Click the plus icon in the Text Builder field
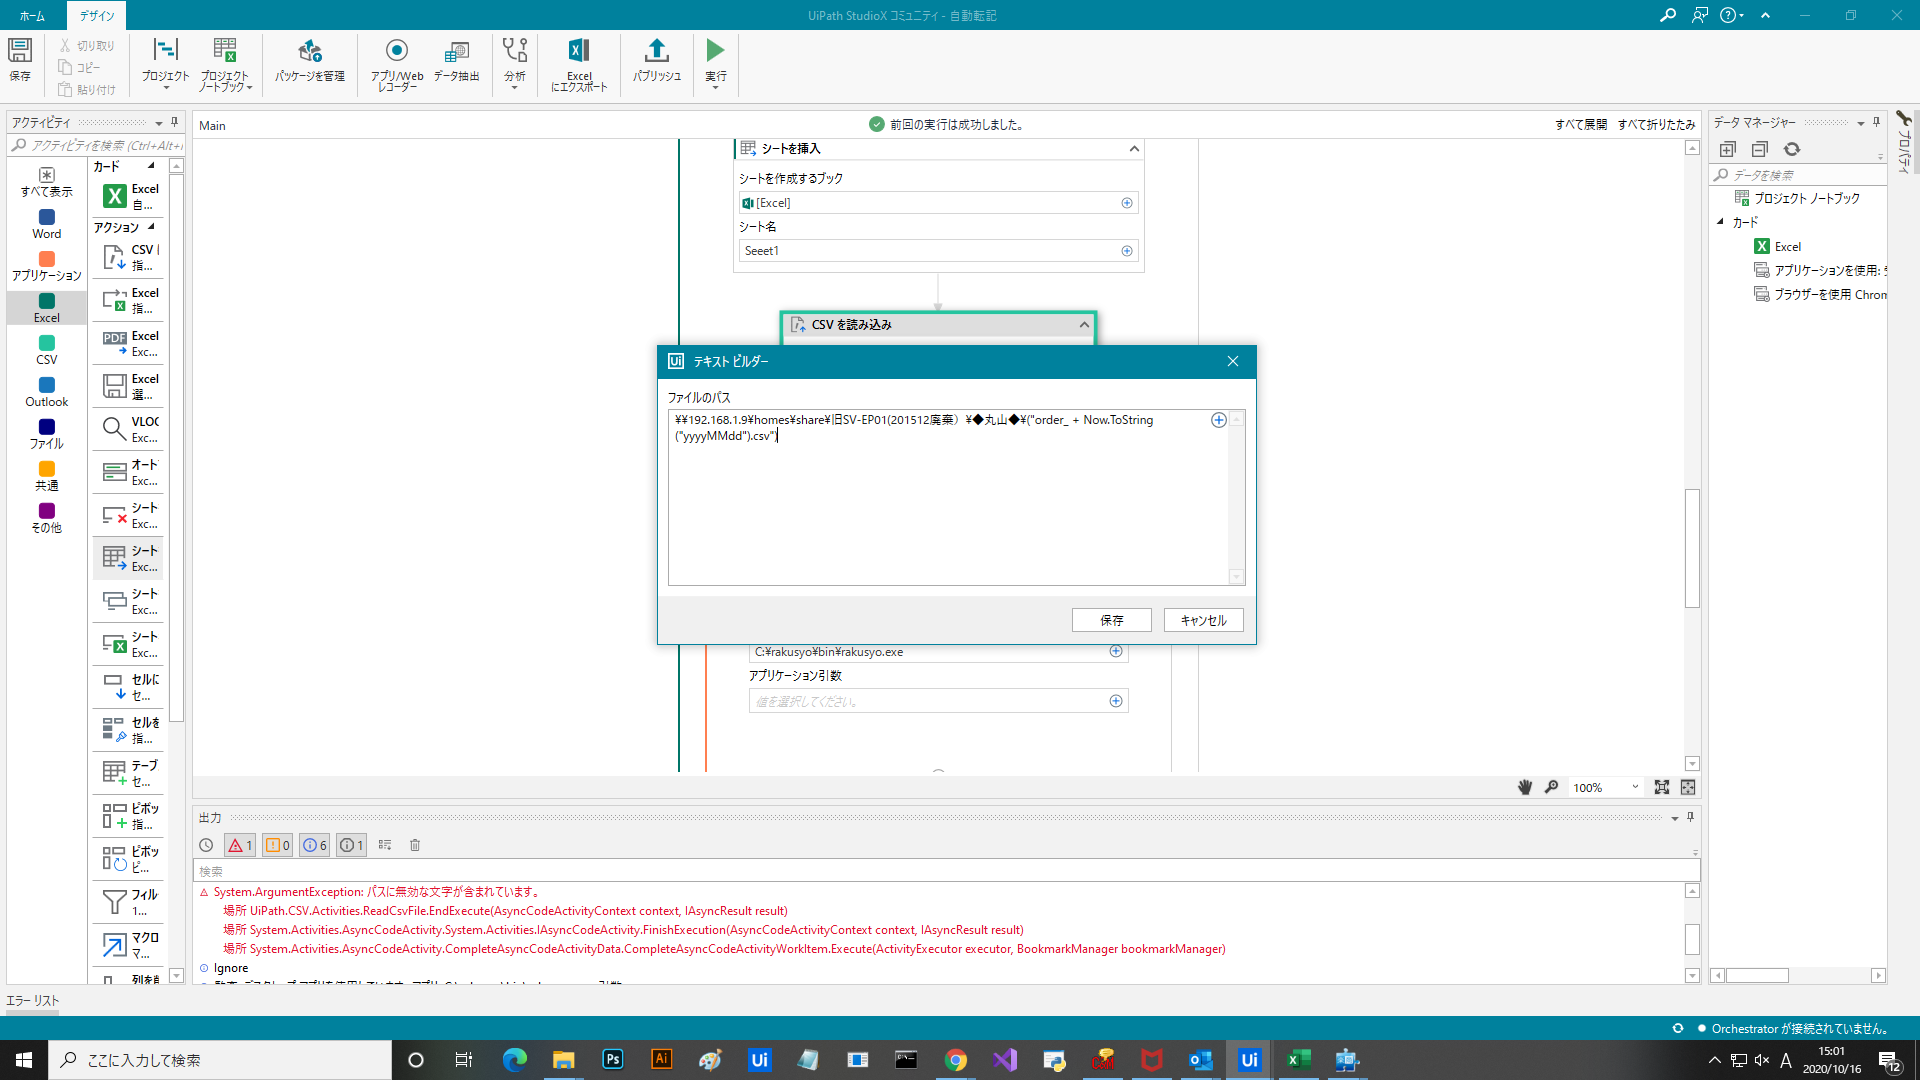This screenshot has width=1920, height=1080. [1218, 420]
